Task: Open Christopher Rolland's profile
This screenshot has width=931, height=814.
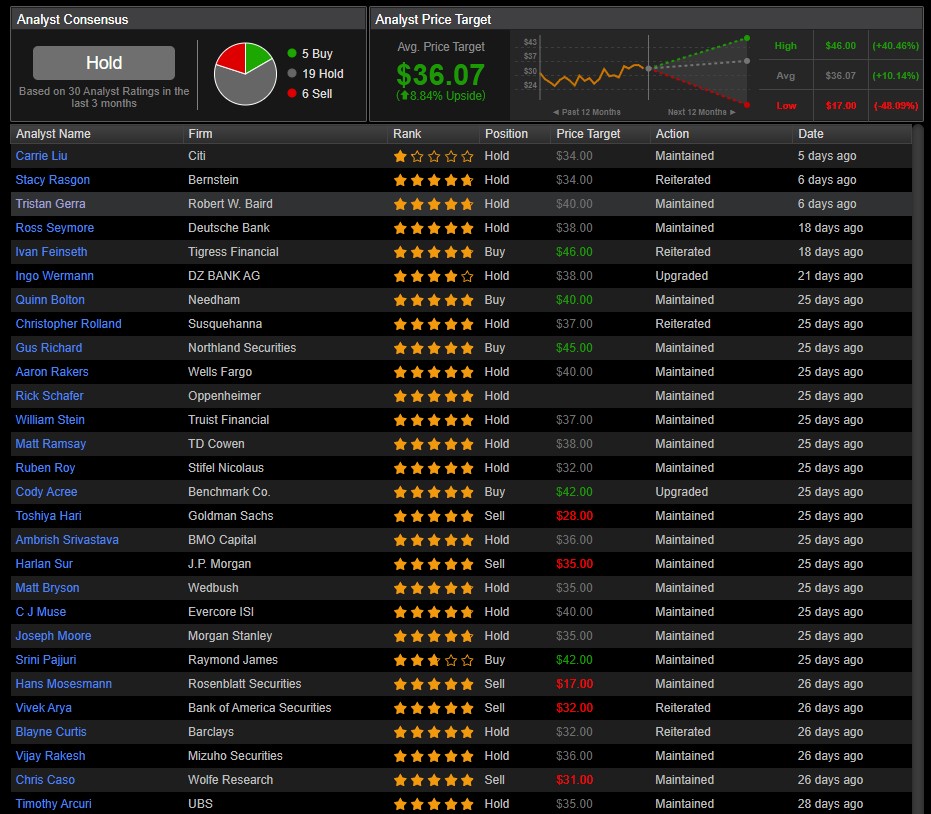Action: 68,324
